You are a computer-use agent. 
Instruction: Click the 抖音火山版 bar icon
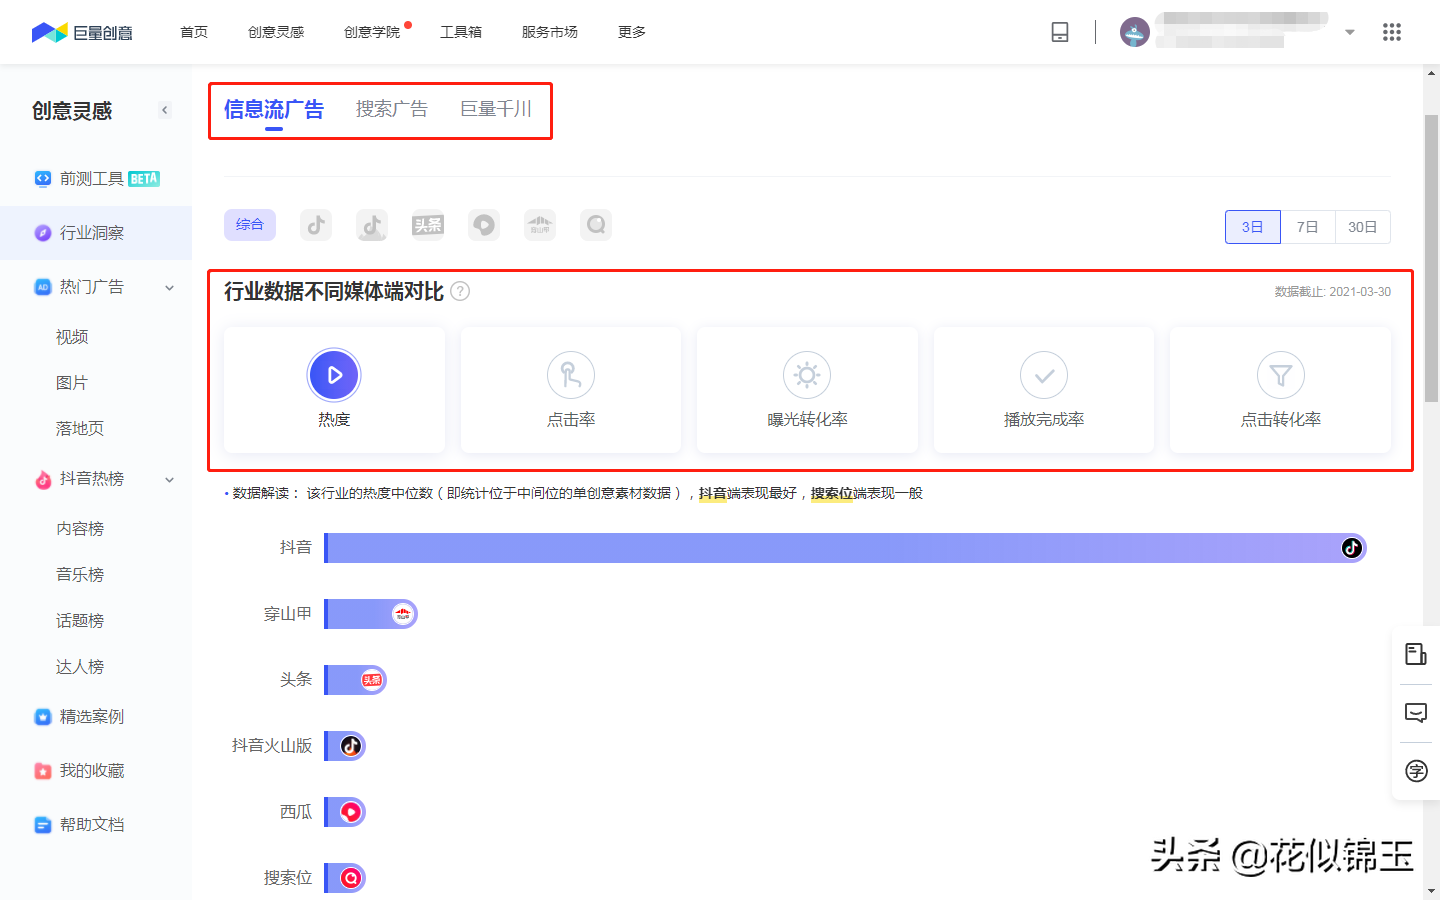(x=351, y=746)
